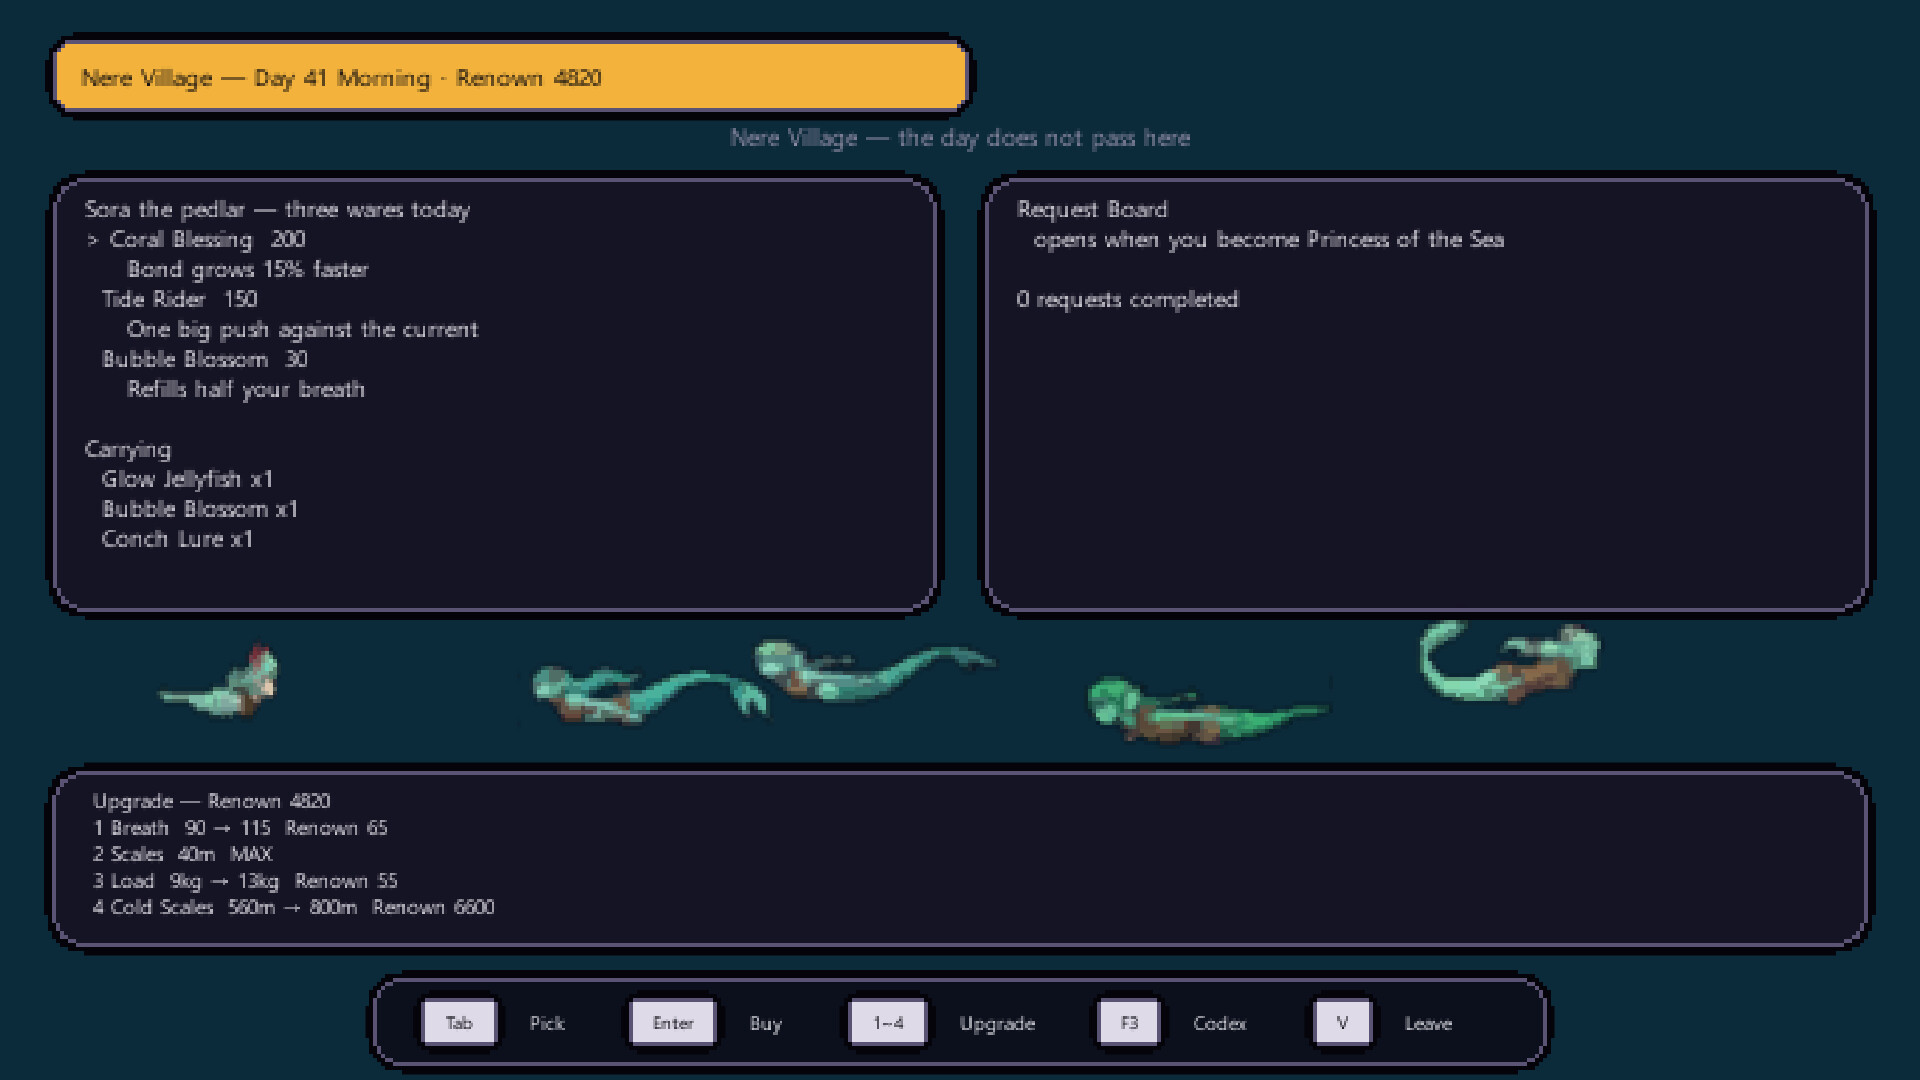
Task: Click the dark green mermaid swimming left
Action: (1207, 710)
